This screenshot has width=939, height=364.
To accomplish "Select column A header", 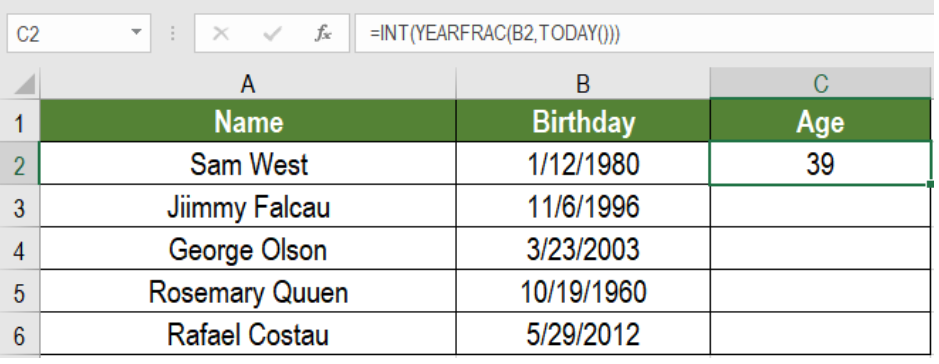I will pos(248,84).
